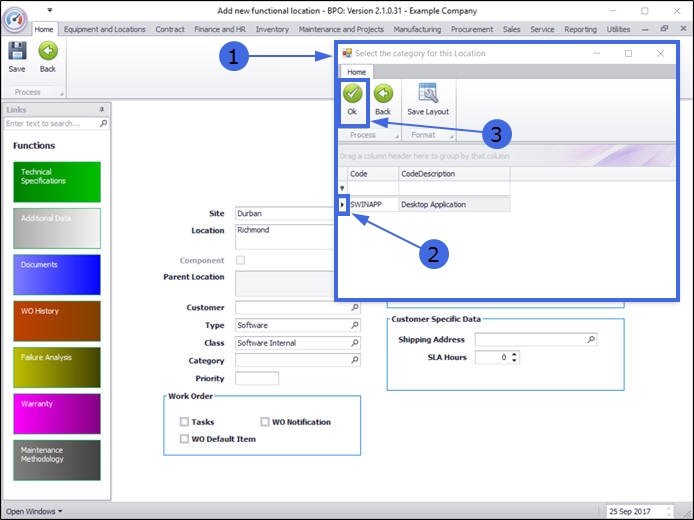This screenshot has width=694, height=520.
Task: Sort by the Code column header
Action: [x=373, y=174]
